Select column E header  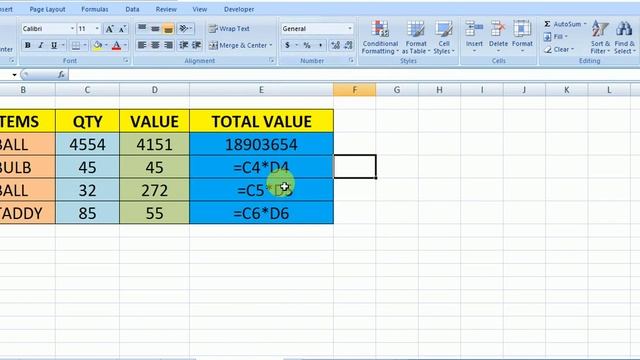click(261, 90)
